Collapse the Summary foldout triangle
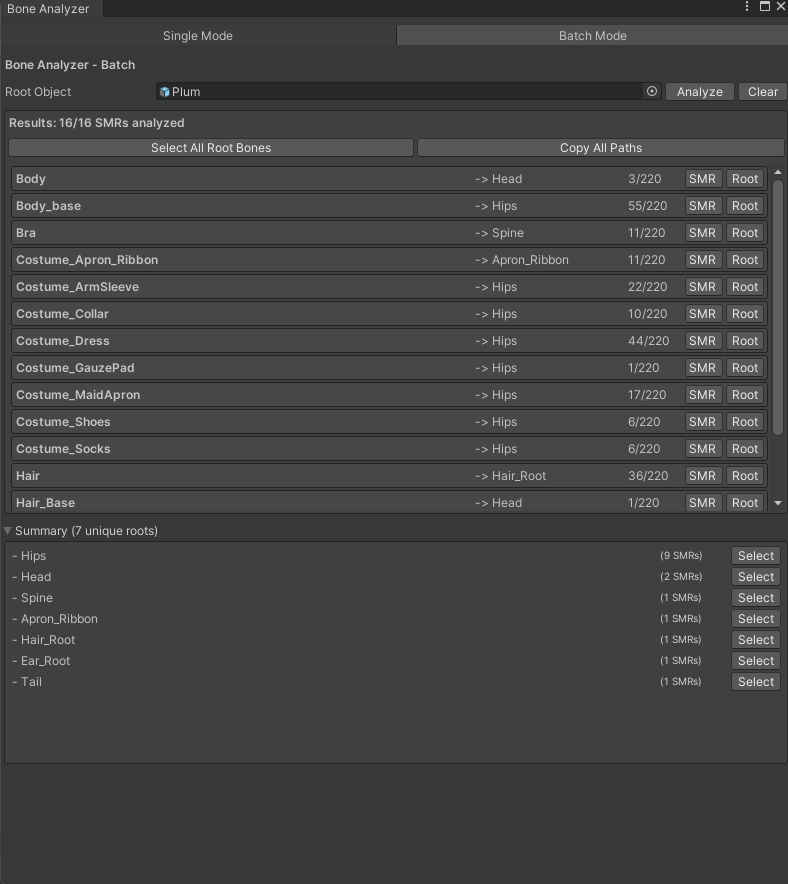Viewport: 788px width, 884px height. [9, 531]
